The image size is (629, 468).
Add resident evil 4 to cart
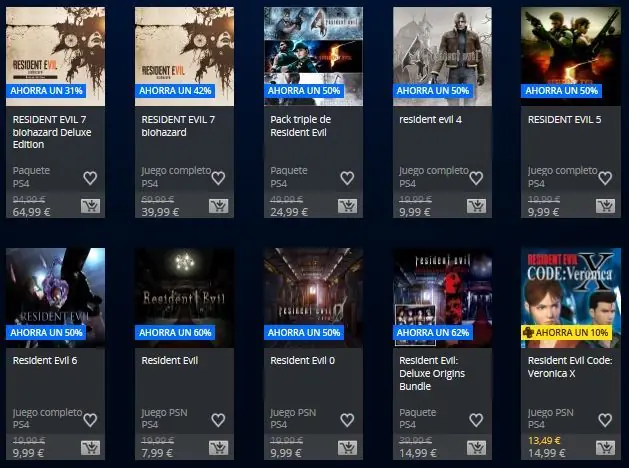coord(476,206)
